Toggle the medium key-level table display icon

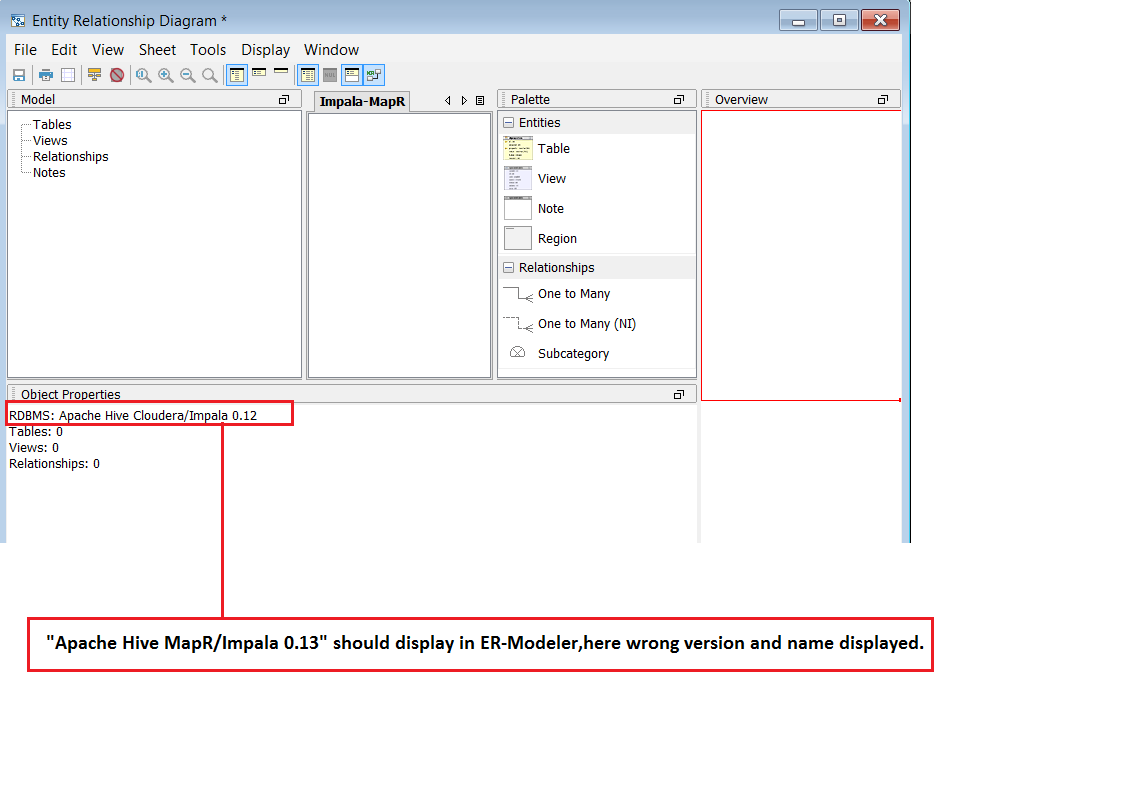(259, 73)
